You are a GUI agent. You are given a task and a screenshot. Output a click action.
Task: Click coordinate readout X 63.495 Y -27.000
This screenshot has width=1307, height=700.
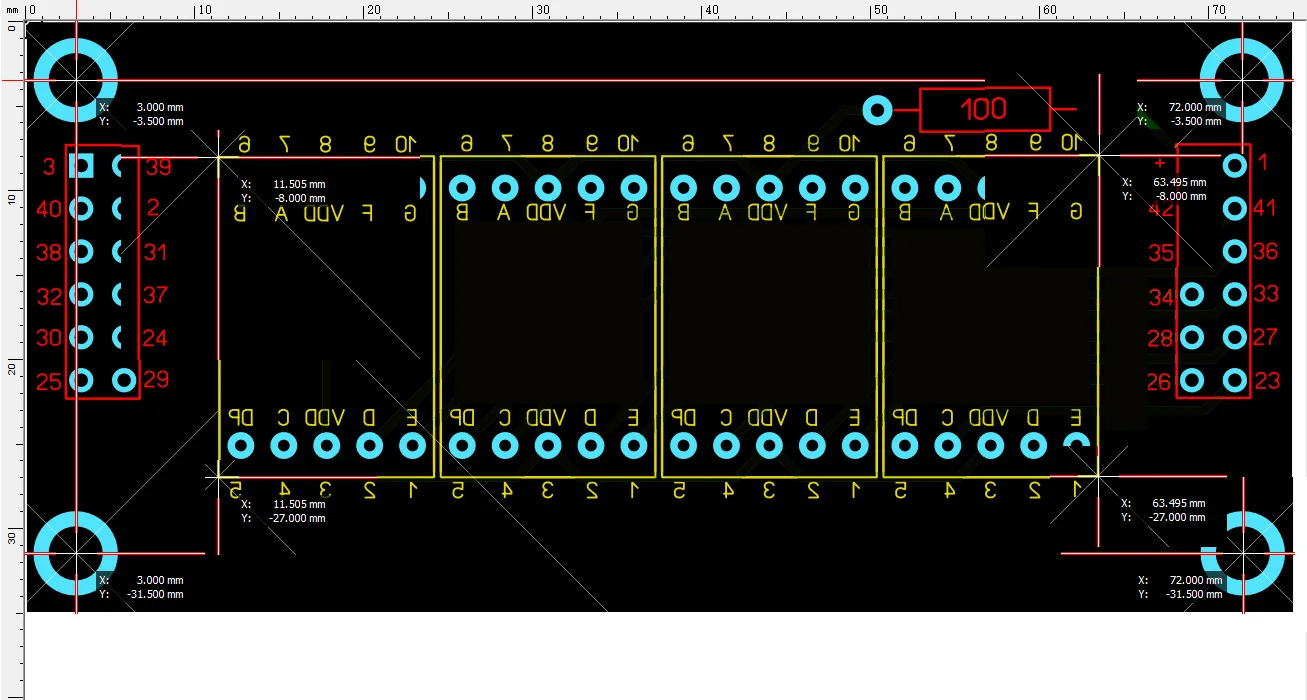pos(1164,510)
